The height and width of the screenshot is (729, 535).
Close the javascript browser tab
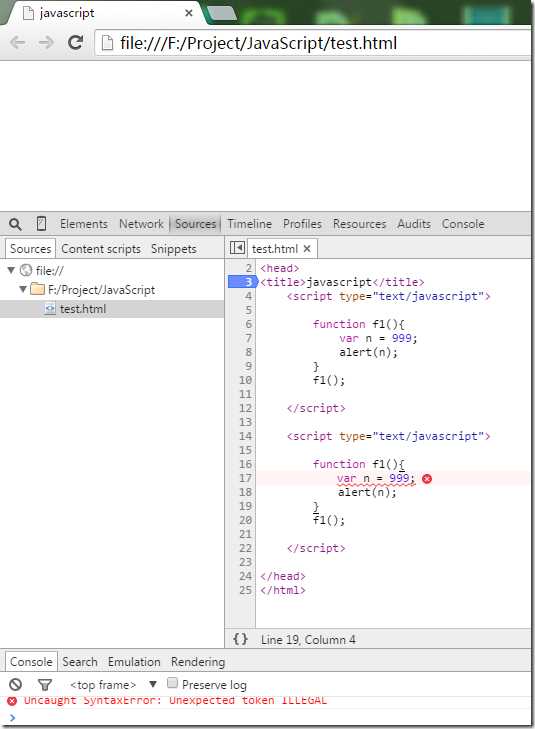point(189,13)
